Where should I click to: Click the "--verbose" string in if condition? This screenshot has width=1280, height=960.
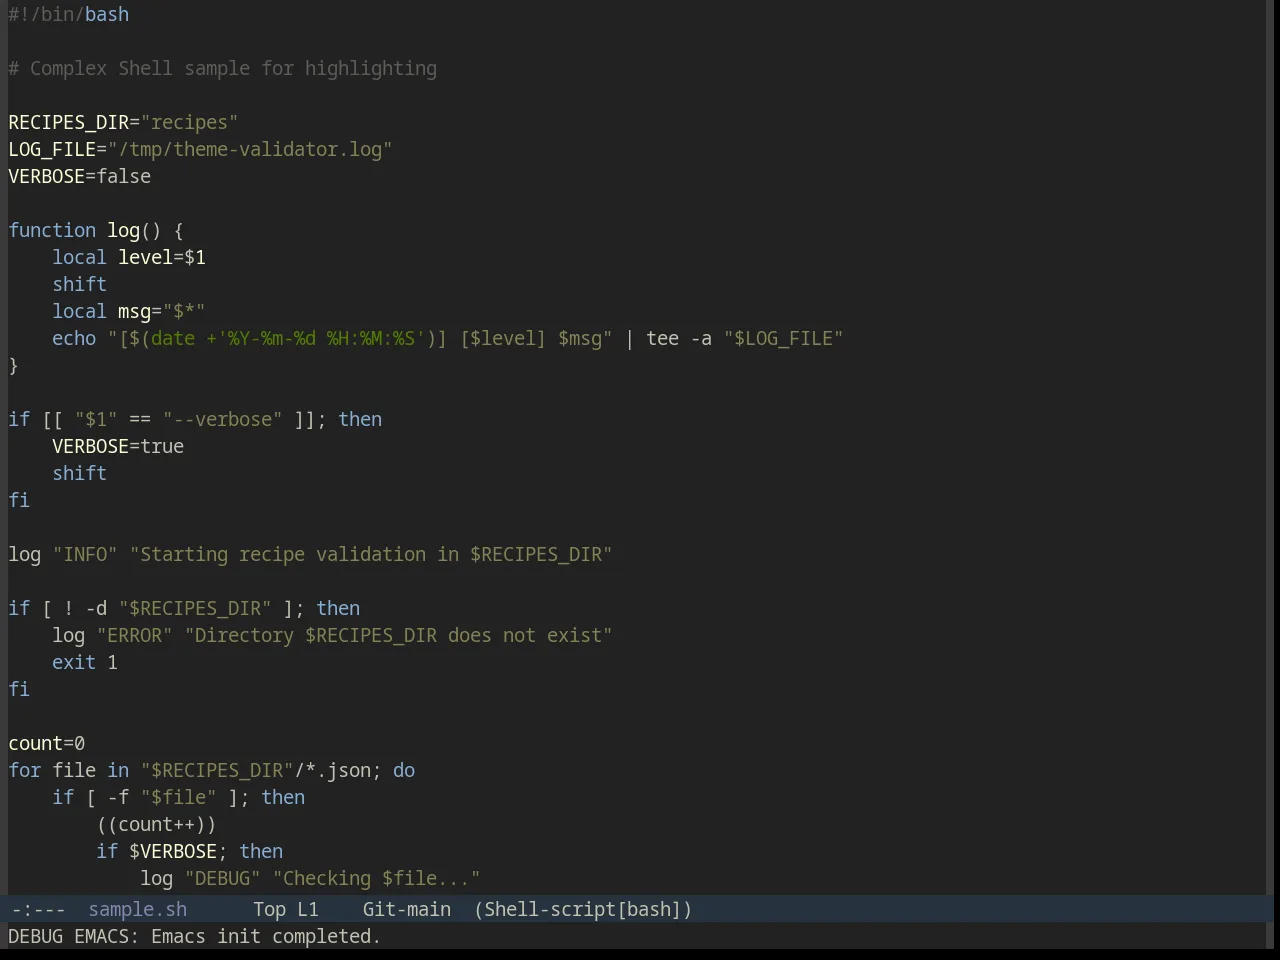click(222, 419)
